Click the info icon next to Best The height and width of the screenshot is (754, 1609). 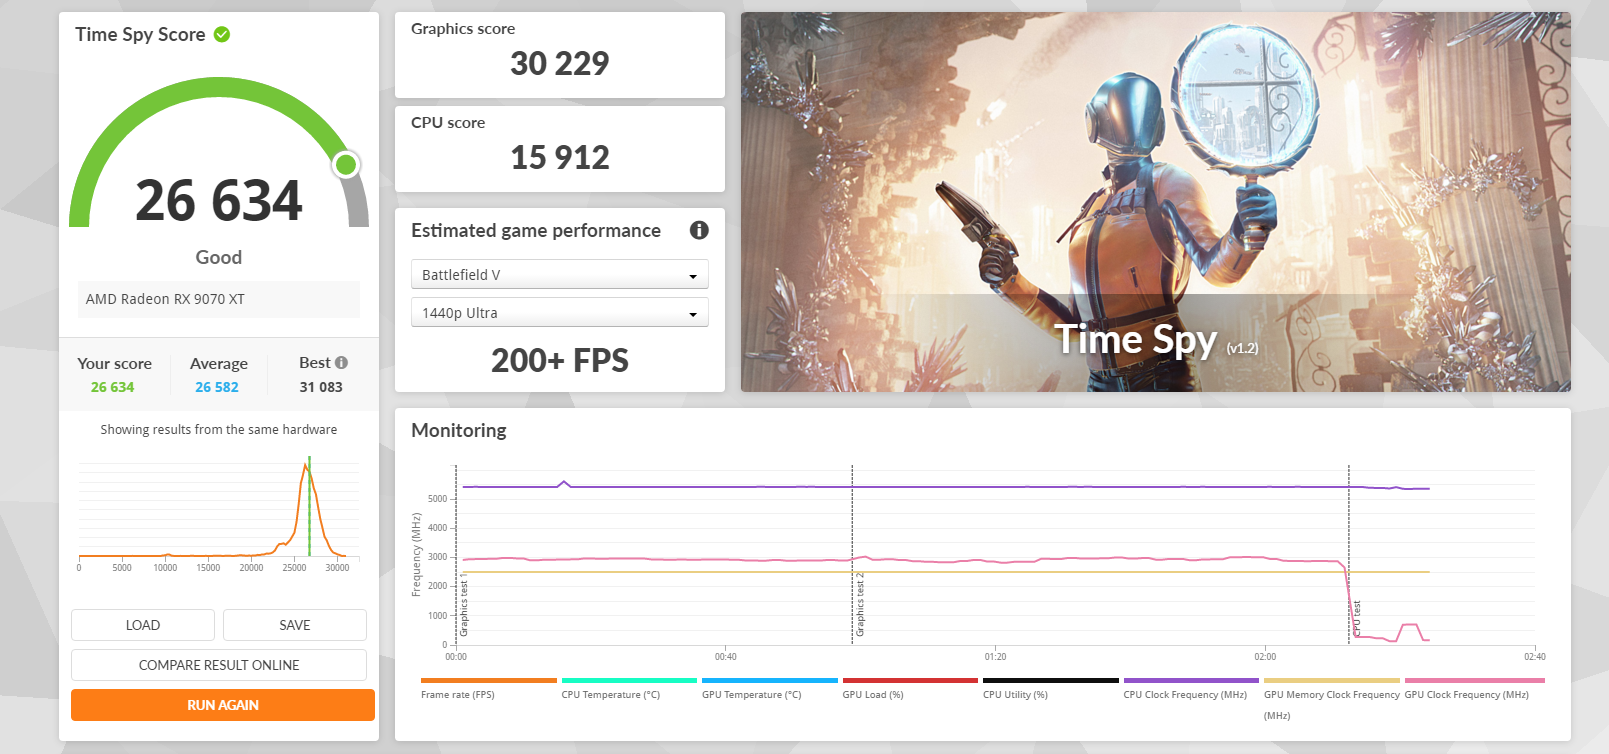click(x=342, y=363)
